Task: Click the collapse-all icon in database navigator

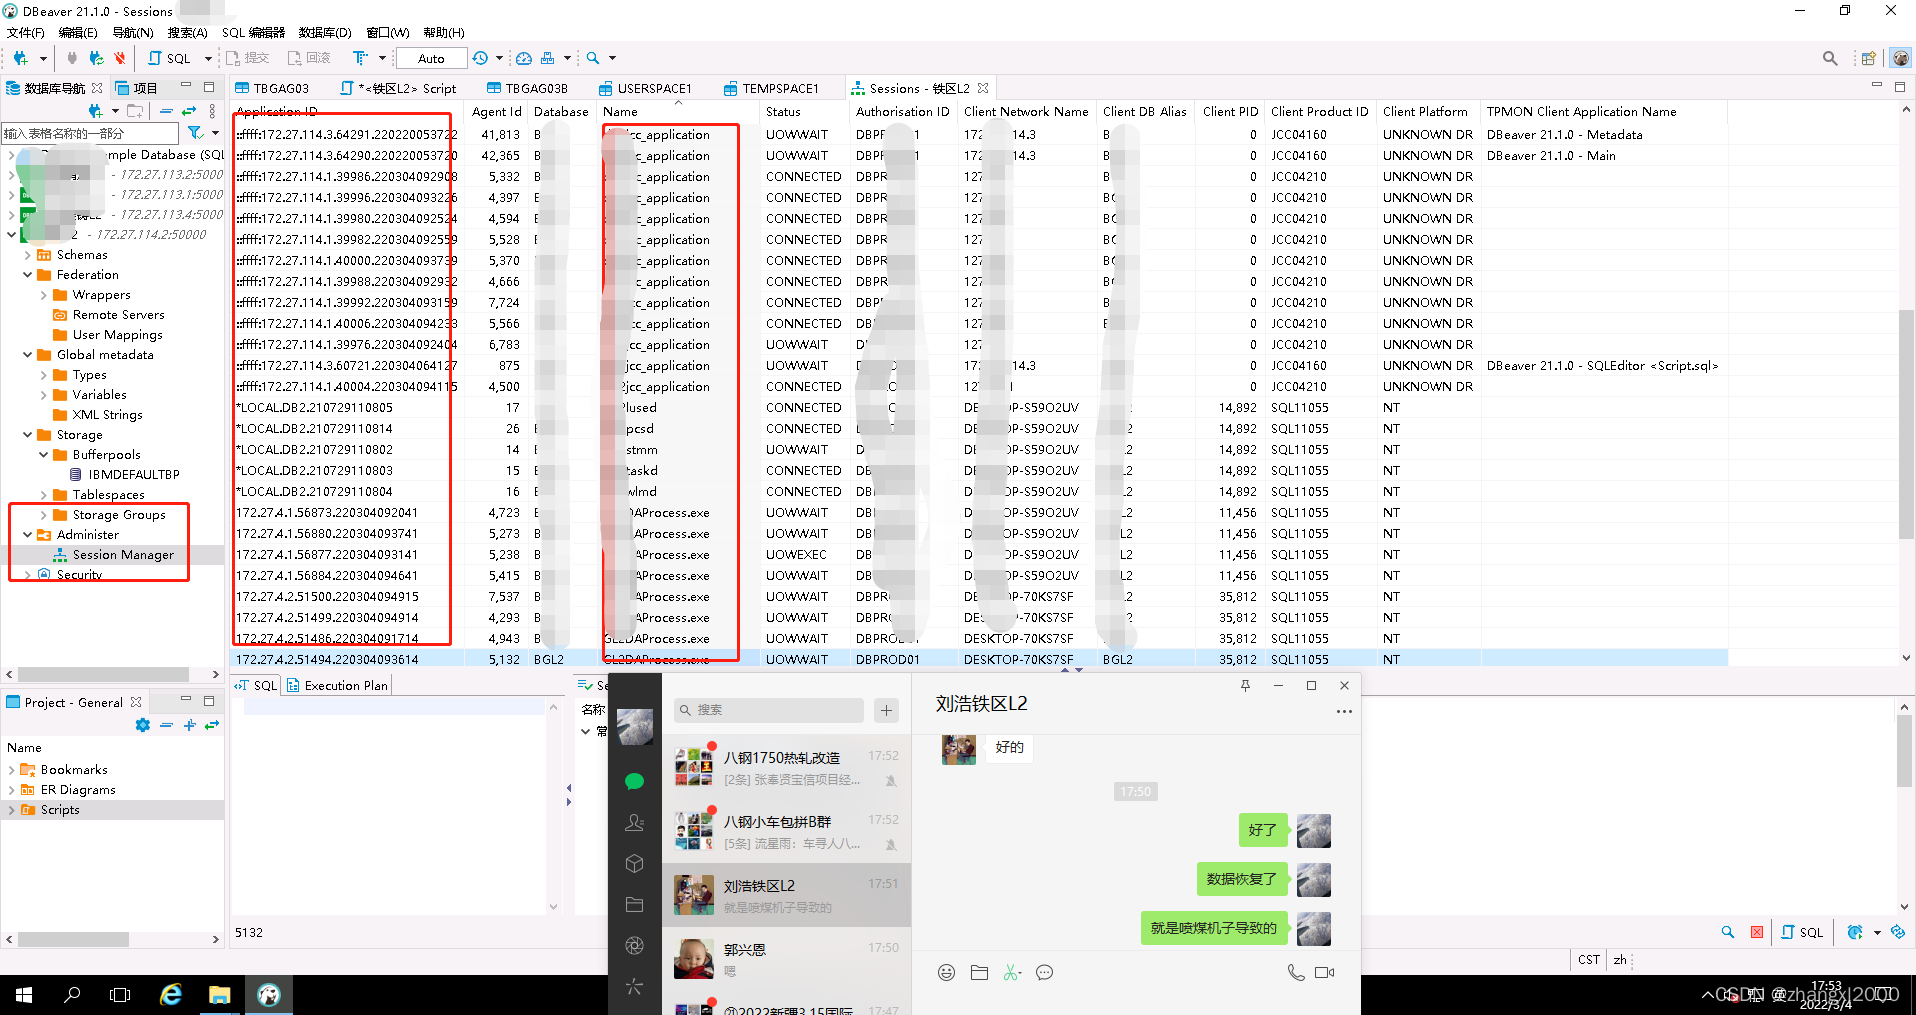Action: click(x=166, y=110)
